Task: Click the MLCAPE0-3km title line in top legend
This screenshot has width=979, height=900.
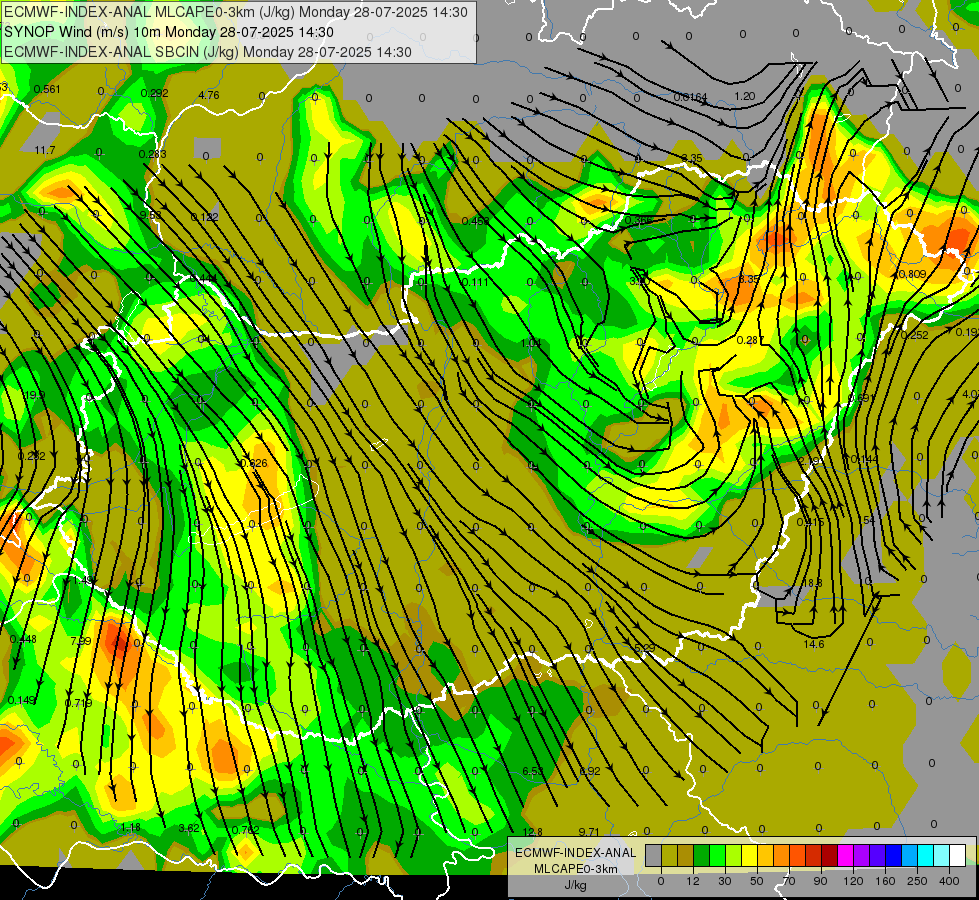Action: 236,12
